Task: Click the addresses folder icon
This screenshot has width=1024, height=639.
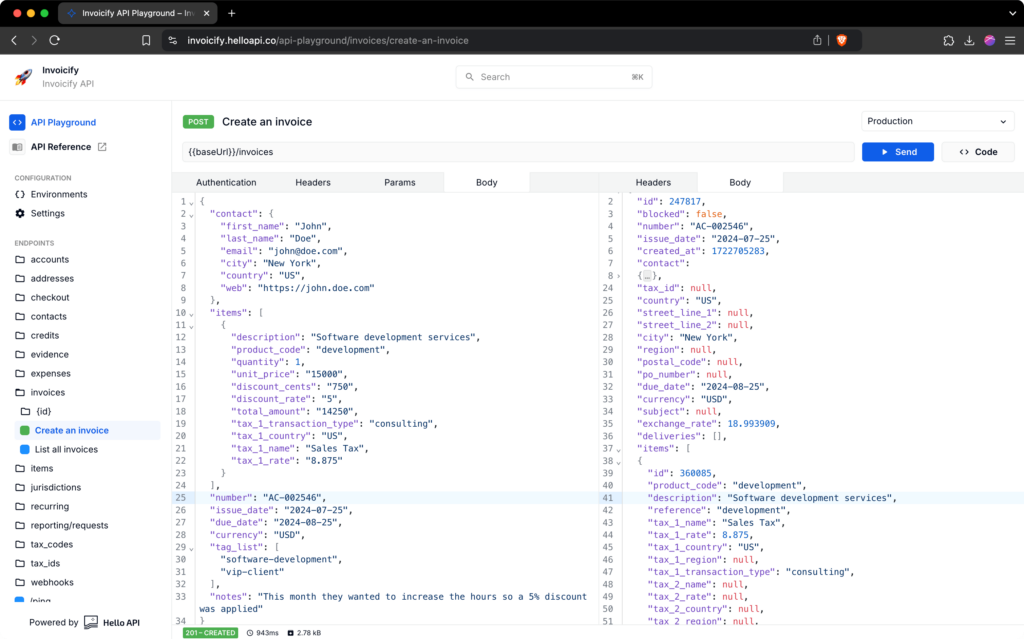Action: [20, 278]
